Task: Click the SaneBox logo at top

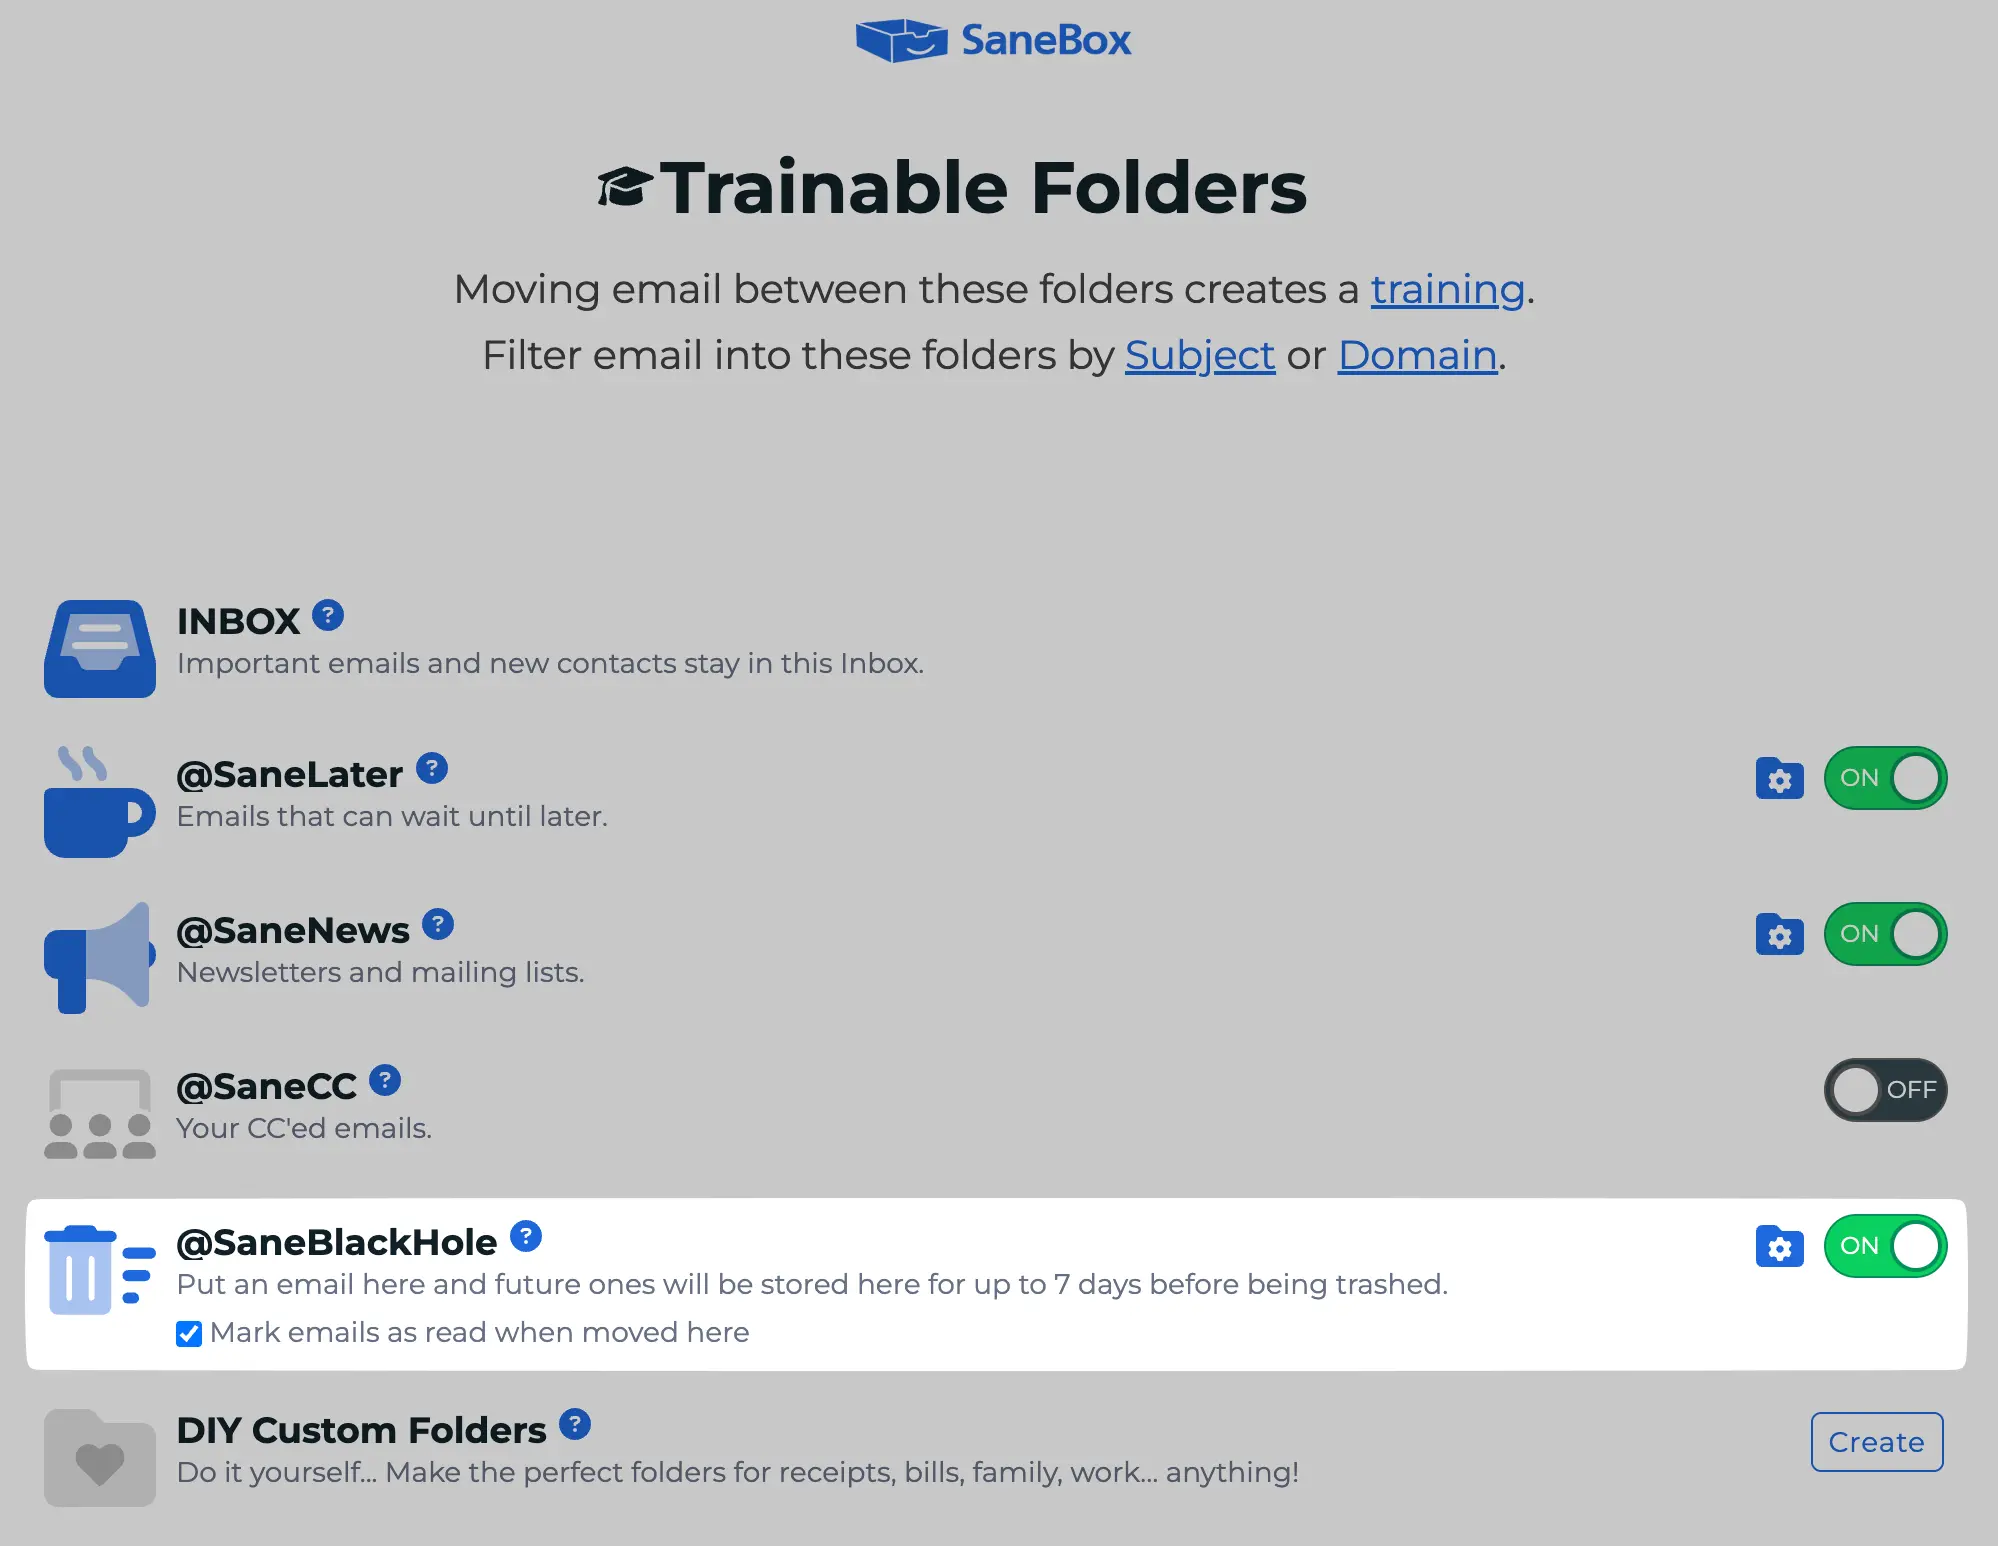Action: click(993, 40)
